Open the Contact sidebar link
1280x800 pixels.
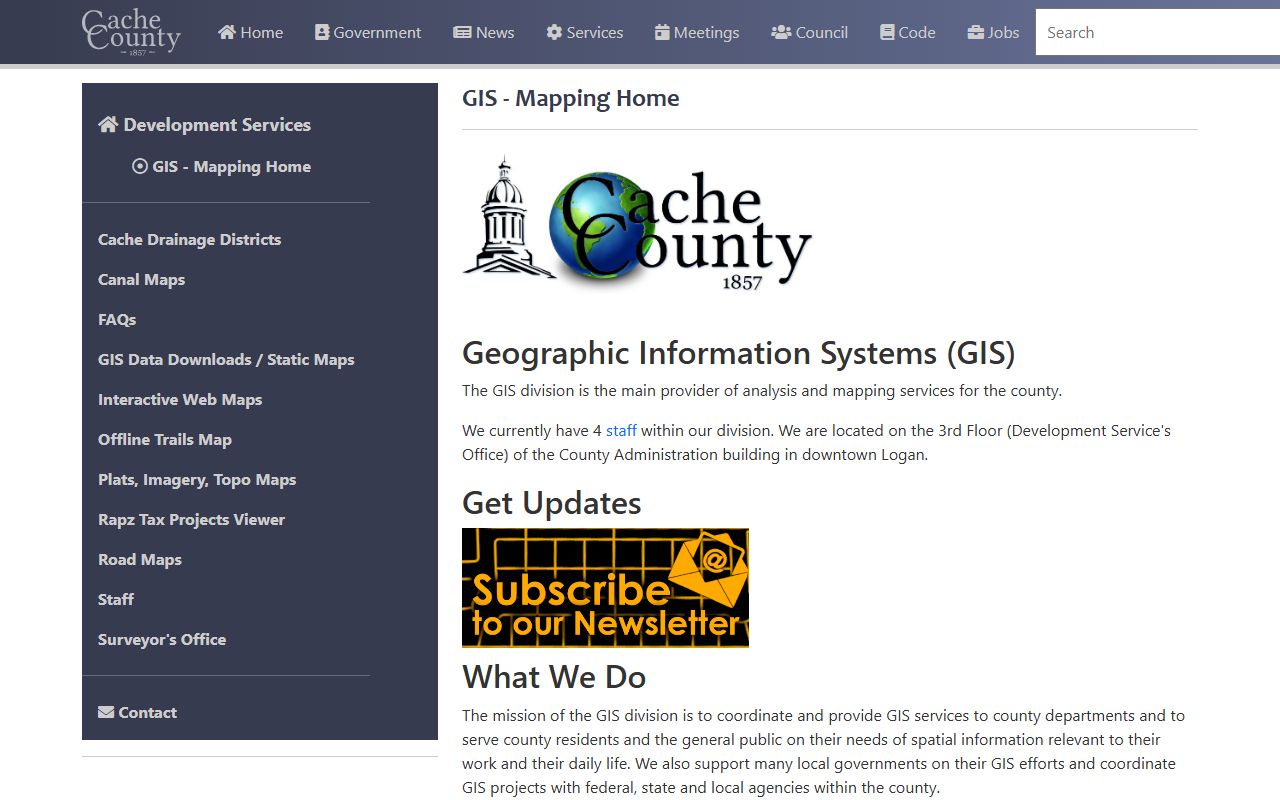(x=137, y=712)
